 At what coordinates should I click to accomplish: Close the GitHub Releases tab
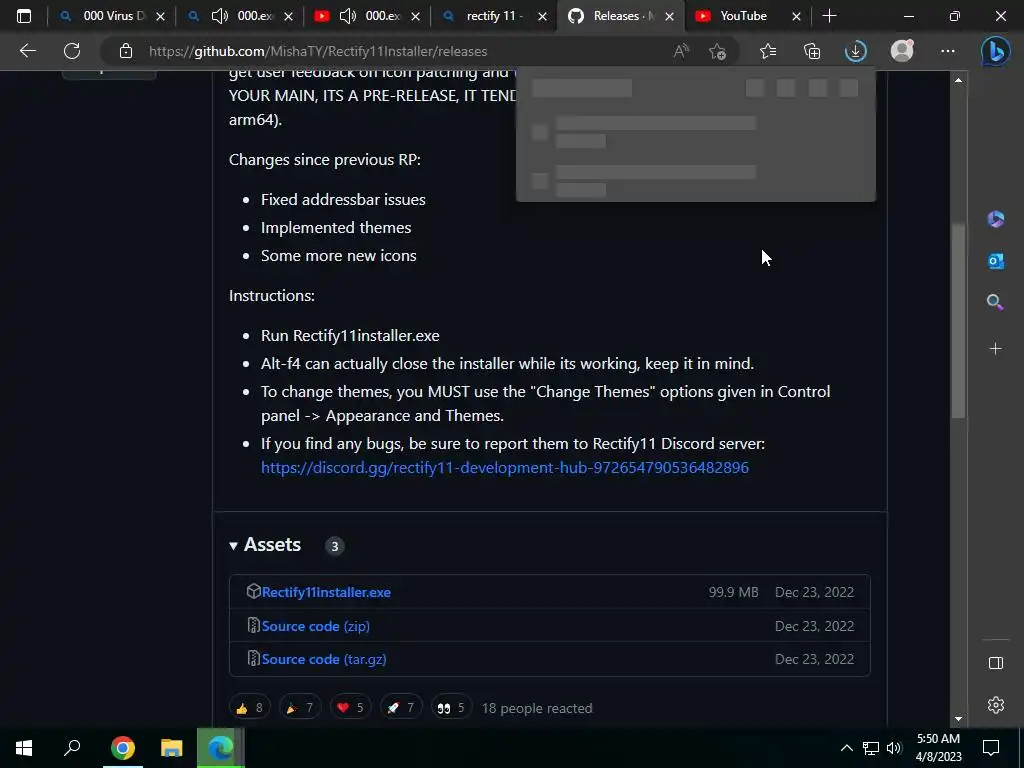[x=669, y=16]
